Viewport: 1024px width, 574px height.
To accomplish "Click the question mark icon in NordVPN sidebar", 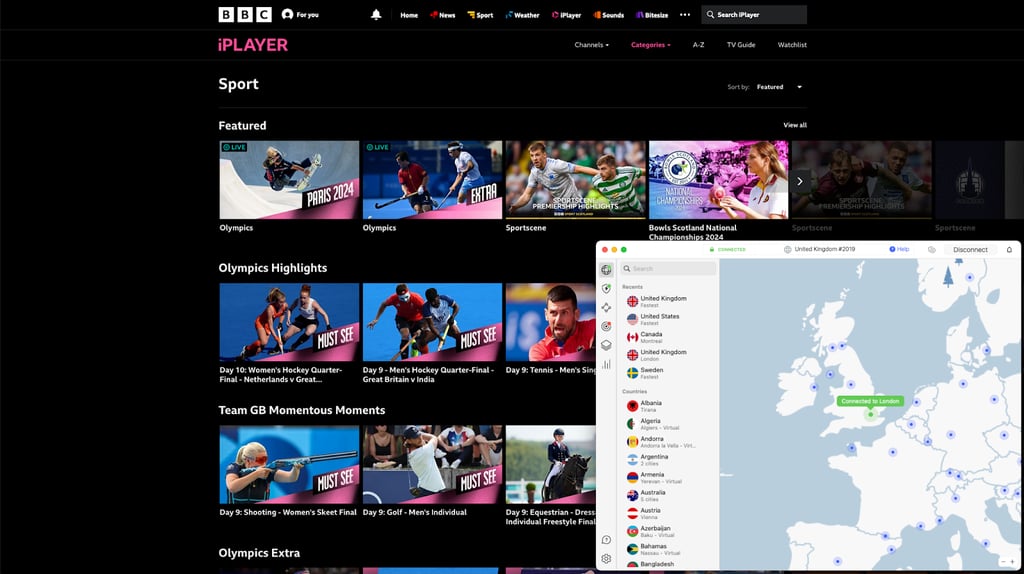I will [607, 540].
